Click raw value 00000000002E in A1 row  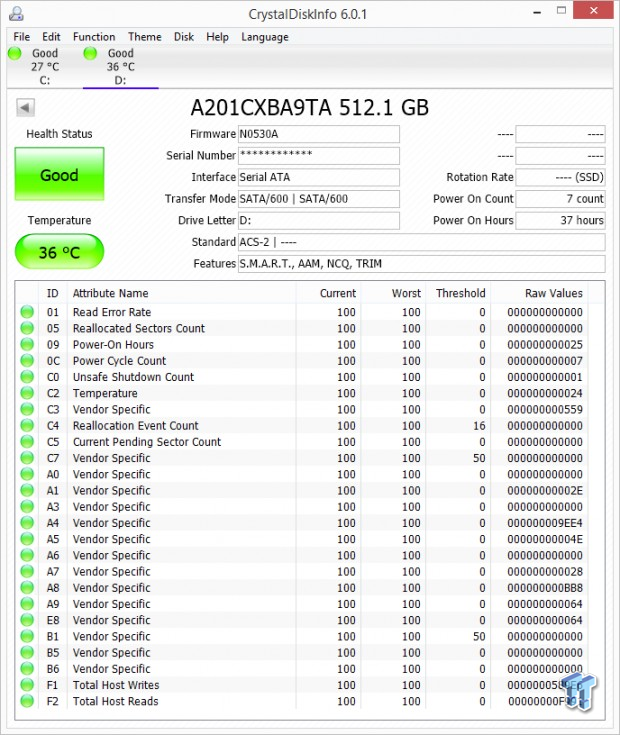click(x=545, y=491)
